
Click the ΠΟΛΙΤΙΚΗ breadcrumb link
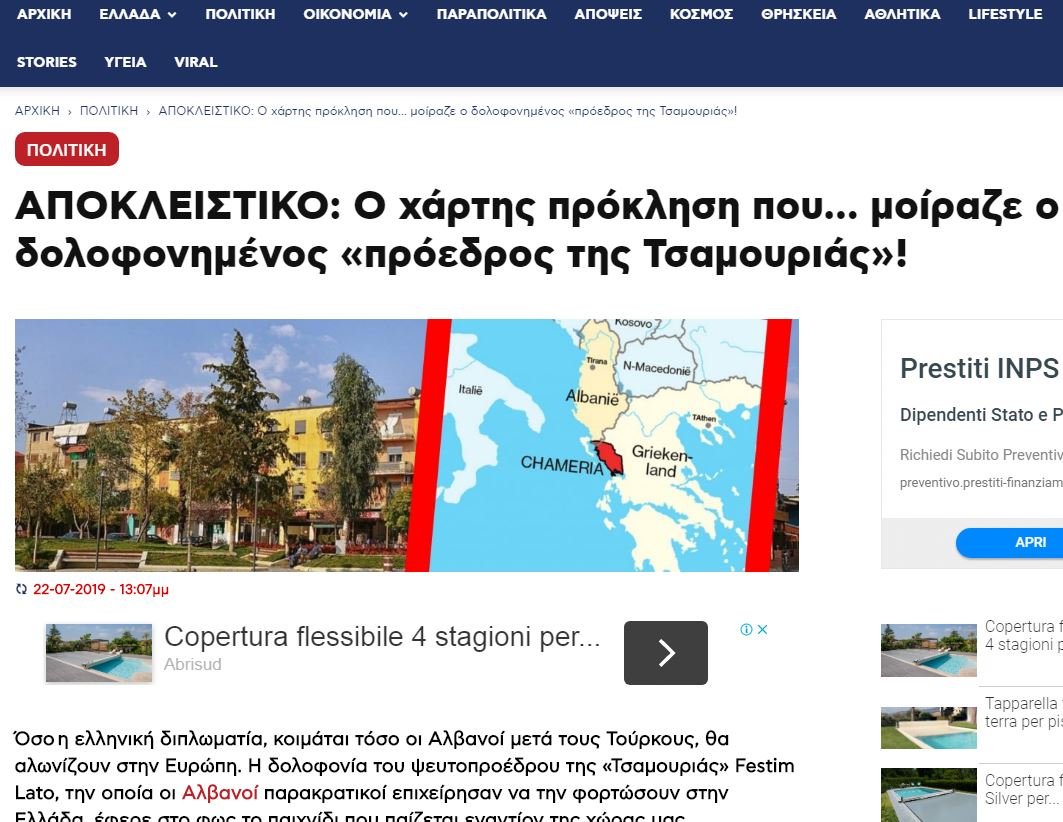click(x=109, y=111)
